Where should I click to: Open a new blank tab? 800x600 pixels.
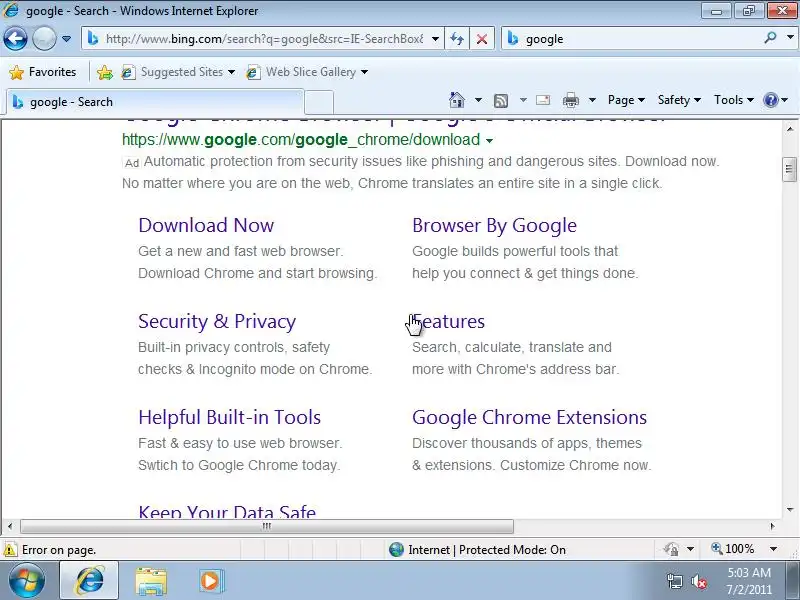(319, 103)
